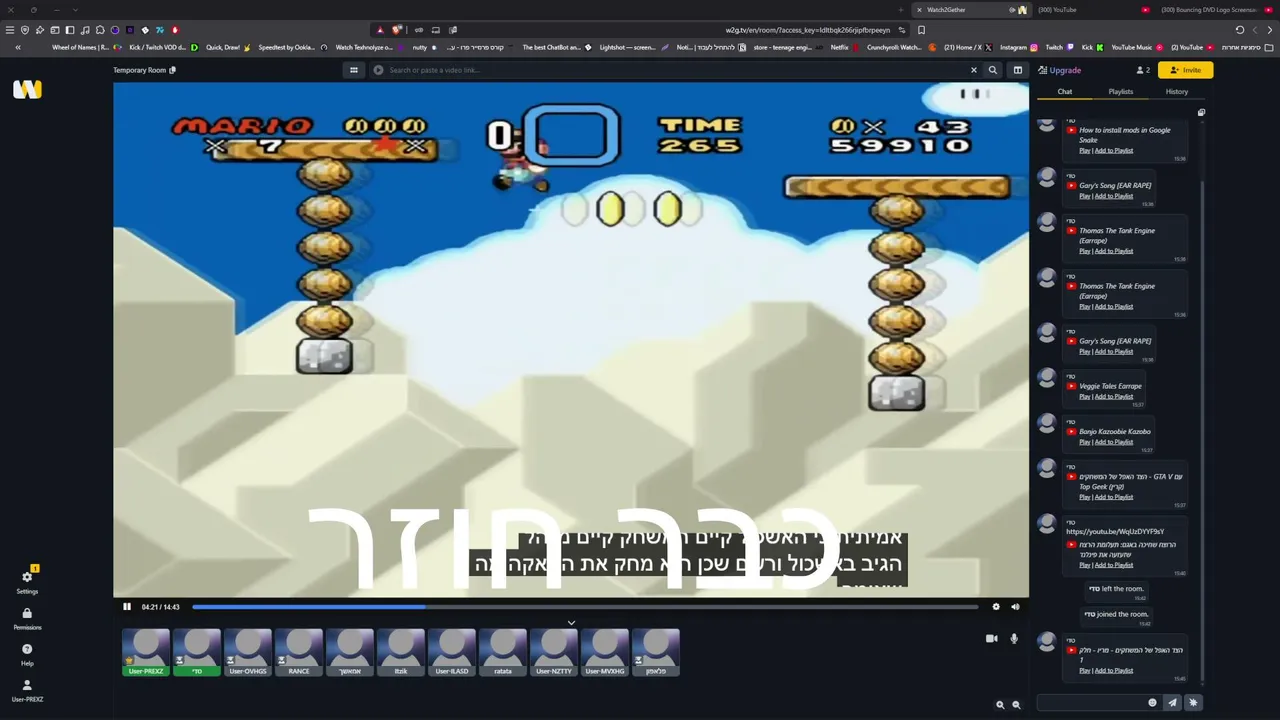Image resolution: width=1280 pixels, height=720 pixels.
Task: Select the RANCE avatar tile
Action: 299,652
